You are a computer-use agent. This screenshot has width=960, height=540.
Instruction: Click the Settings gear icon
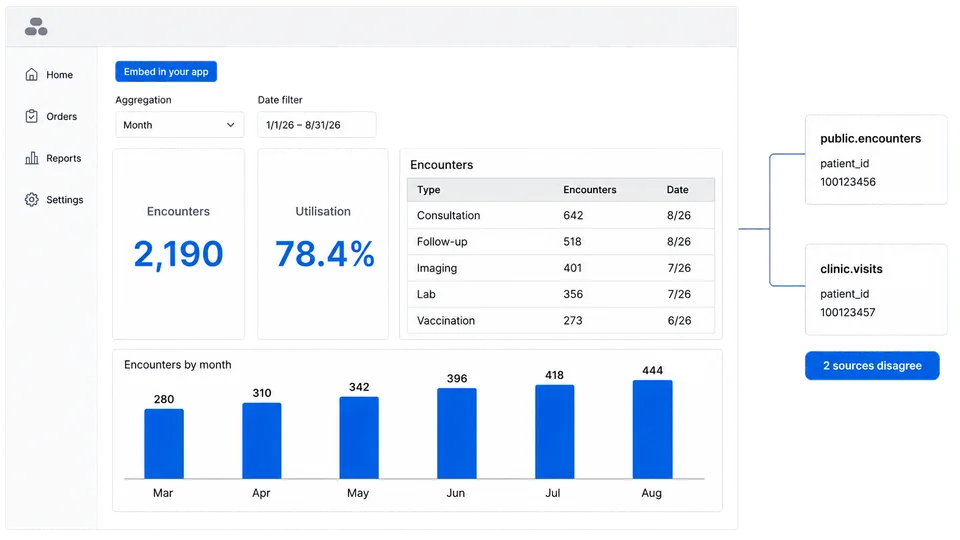pyautogui.click(x=31, y=199)
